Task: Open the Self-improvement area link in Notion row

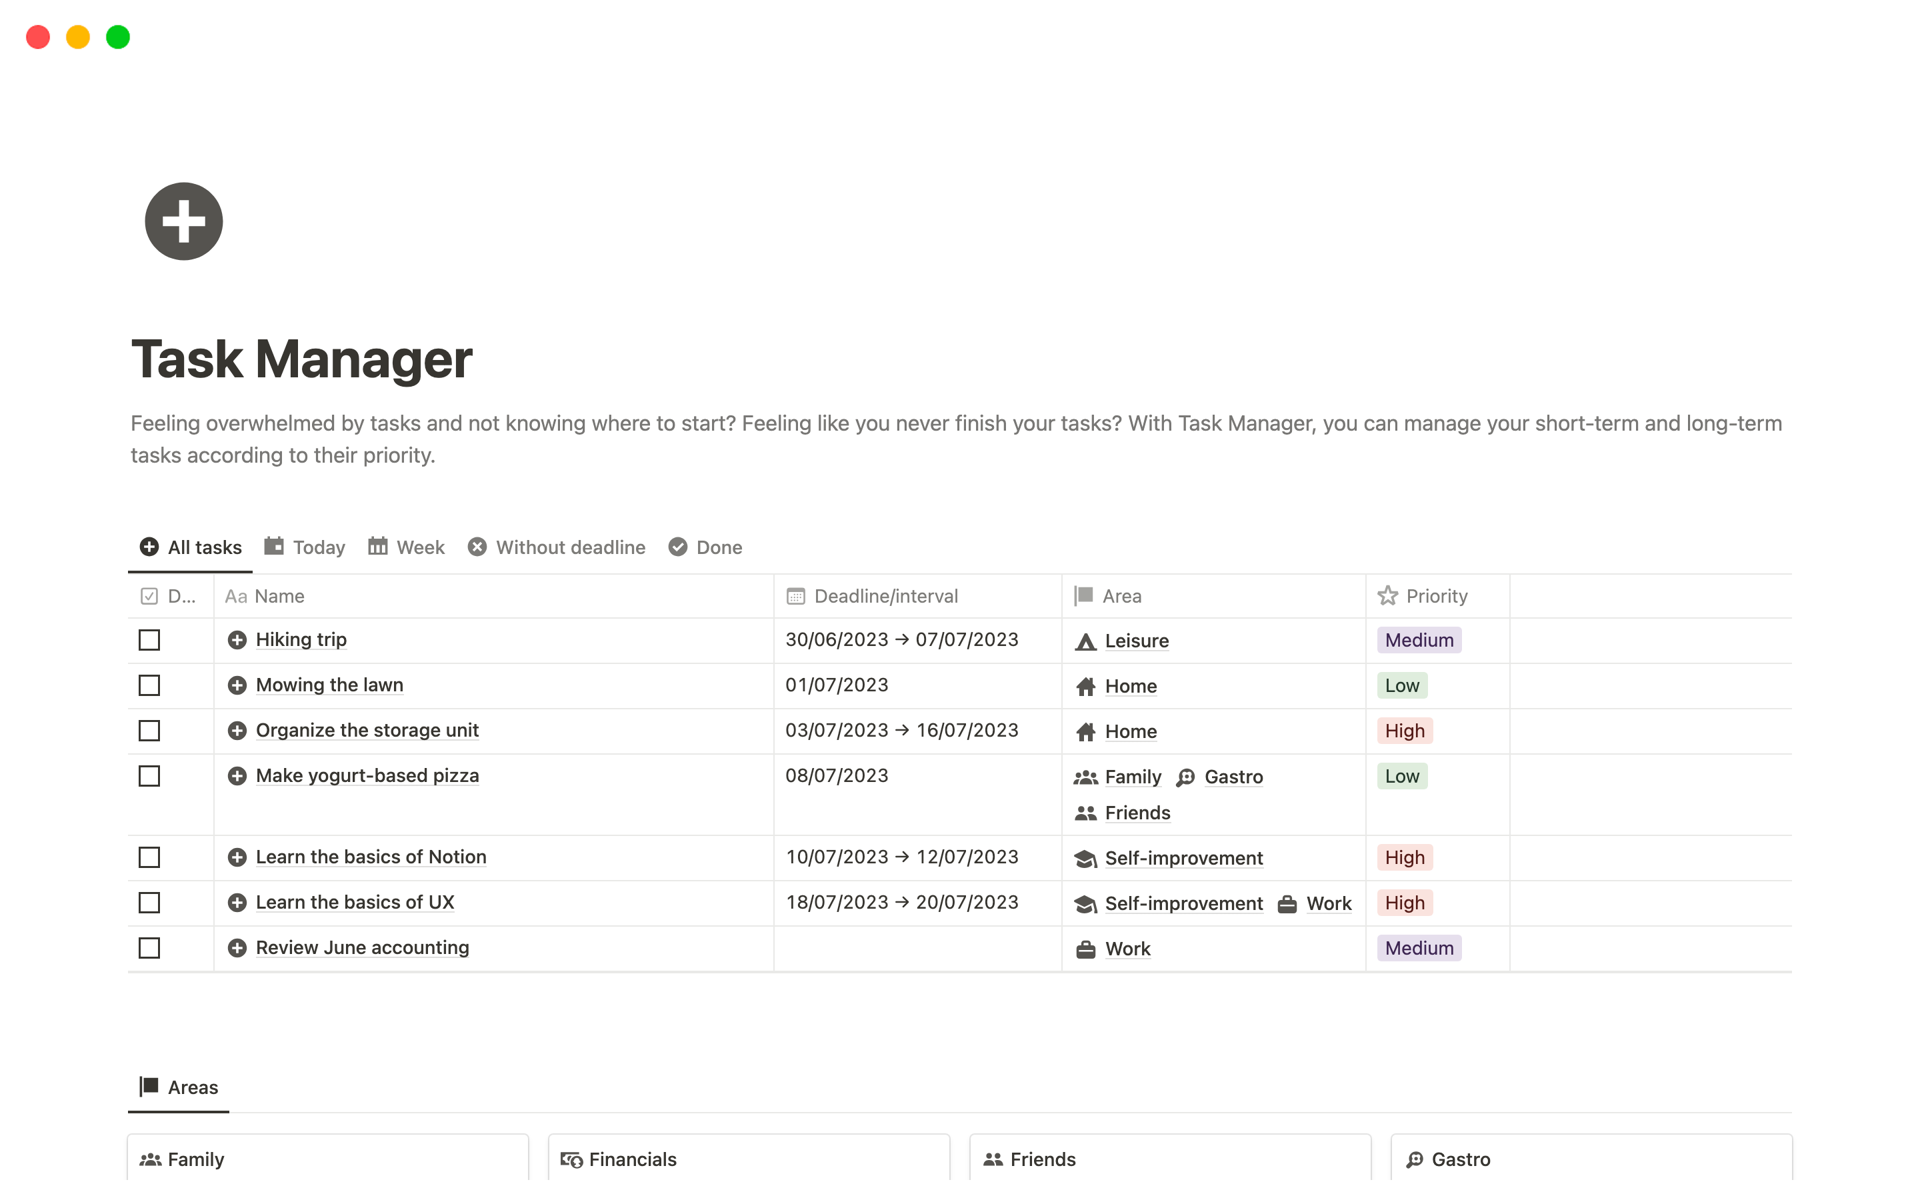Action: pos(1183,858)
